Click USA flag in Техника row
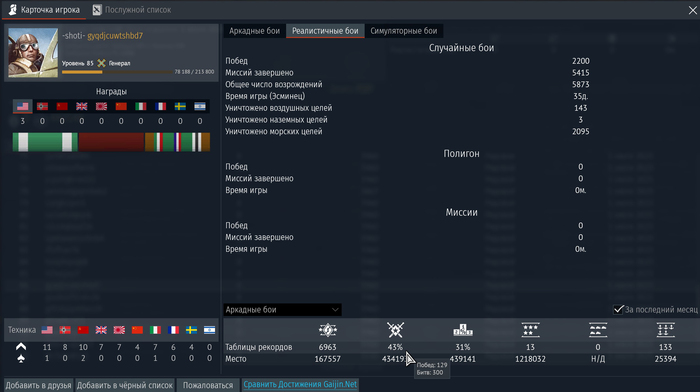The height and width of the screenshot is (392, 700). 47,330
